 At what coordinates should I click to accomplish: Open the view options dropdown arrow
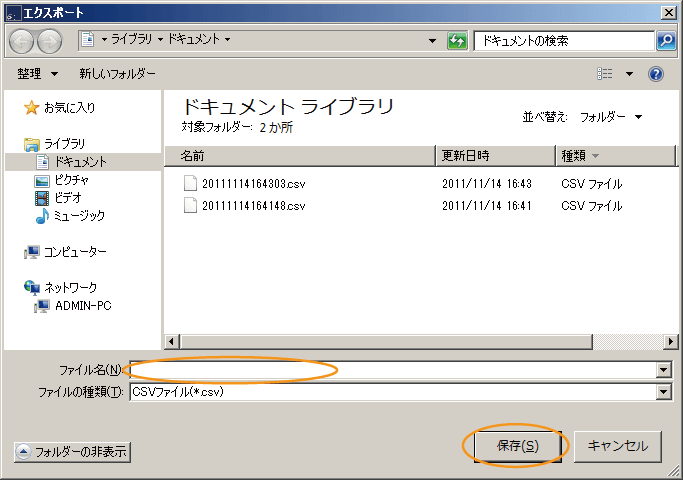tap(629, 74)
